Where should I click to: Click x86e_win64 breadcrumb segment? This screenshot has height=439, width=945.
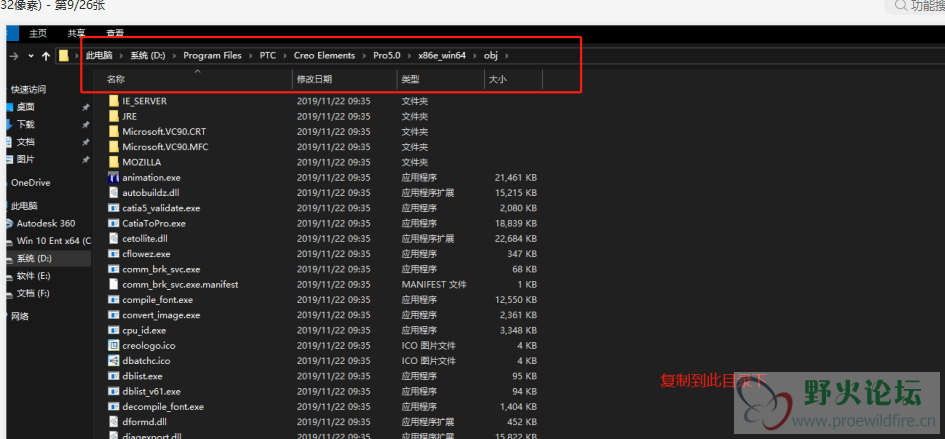coord(442,55)
